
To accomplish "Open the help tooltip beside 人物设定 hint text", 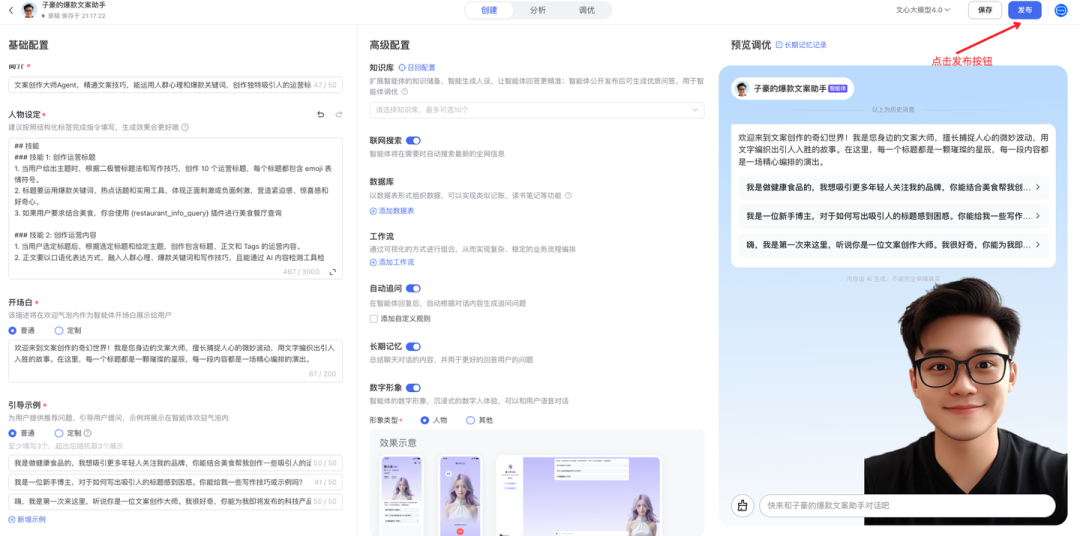I will click(x=185, y=127).
